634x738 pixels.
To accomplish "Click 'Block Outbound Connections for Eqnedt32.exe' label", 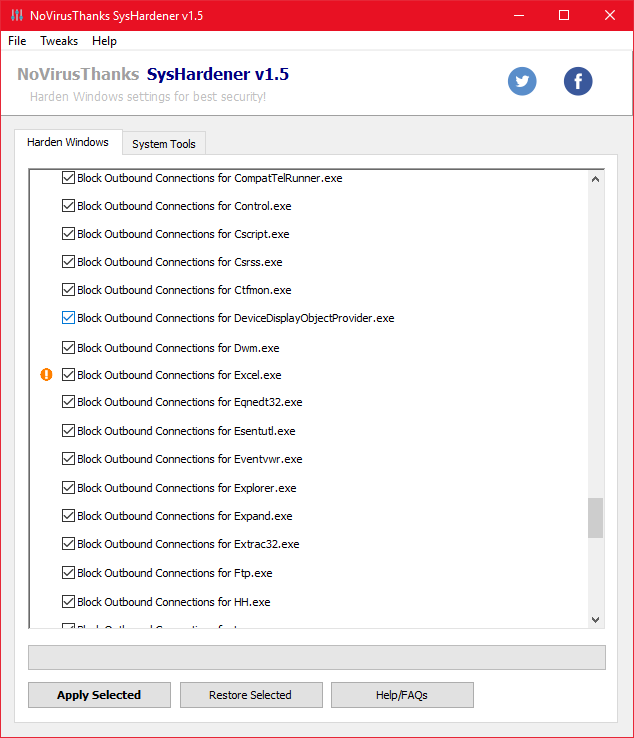I will click(190, 402).
